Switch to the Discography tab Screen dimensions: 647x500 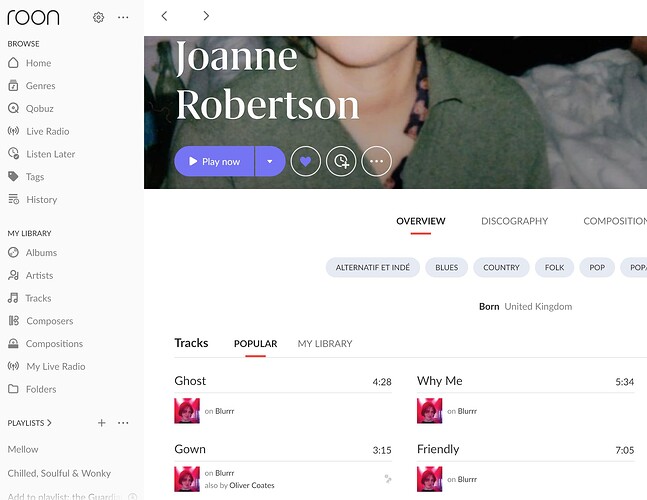515,221
